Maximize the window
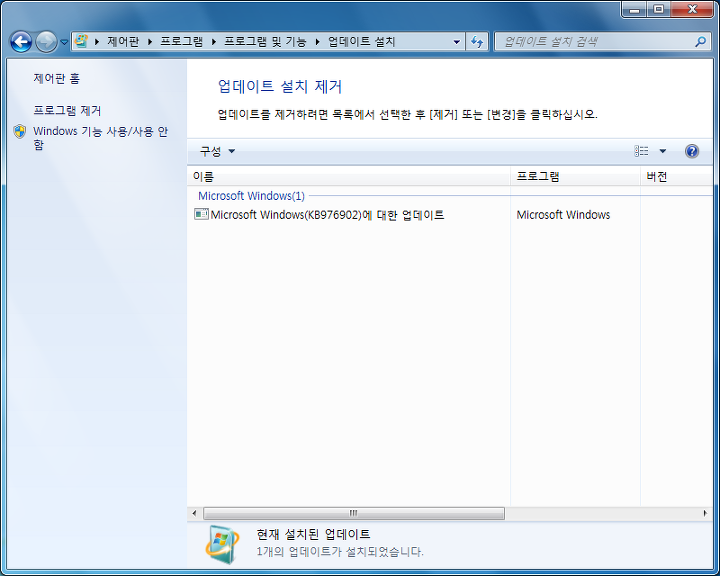 click(x=658, y=9)
